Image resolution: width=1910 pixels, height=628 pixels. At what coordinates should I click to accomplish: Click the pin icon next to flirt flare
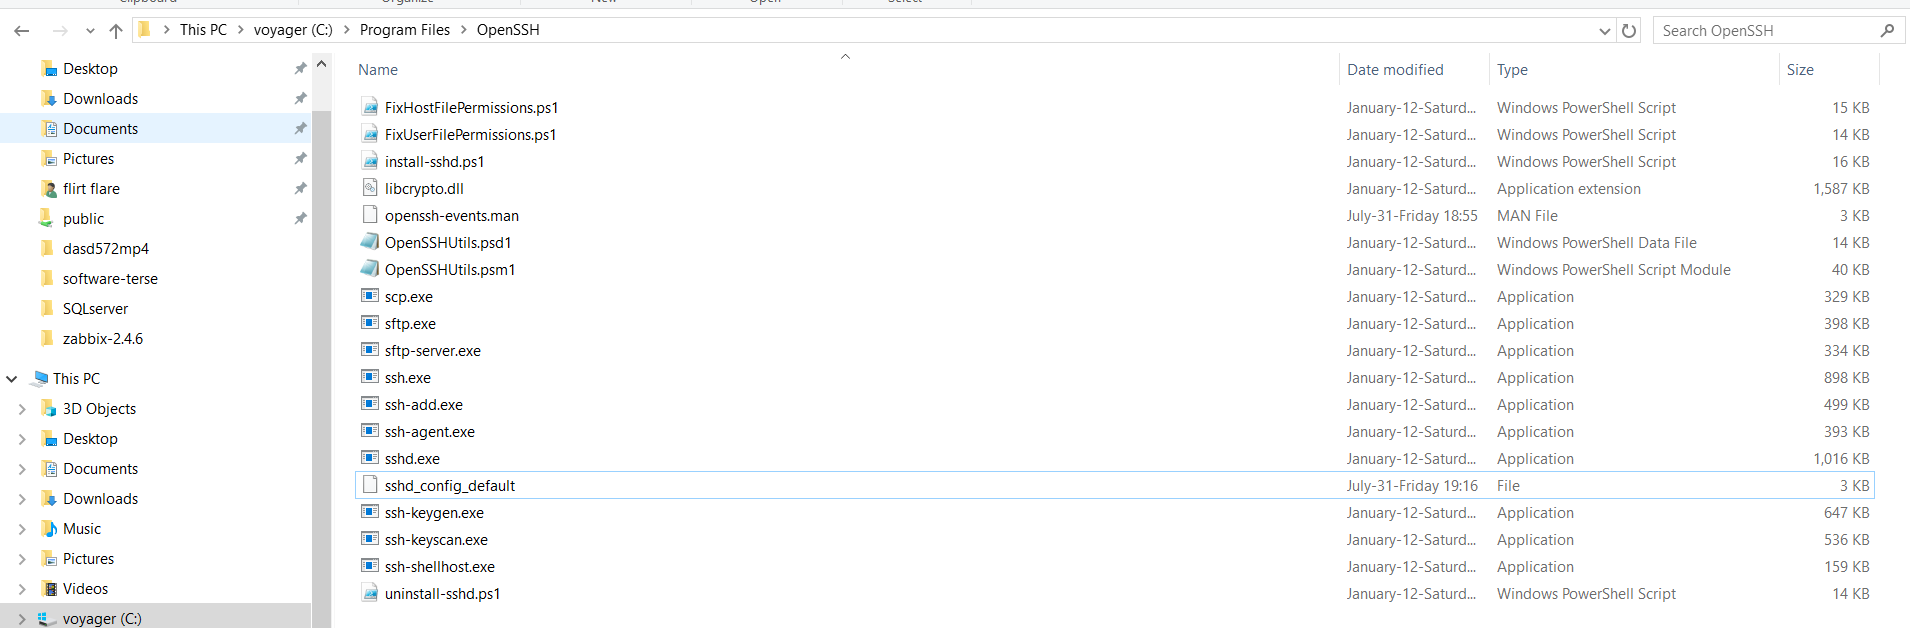(300, 188)
